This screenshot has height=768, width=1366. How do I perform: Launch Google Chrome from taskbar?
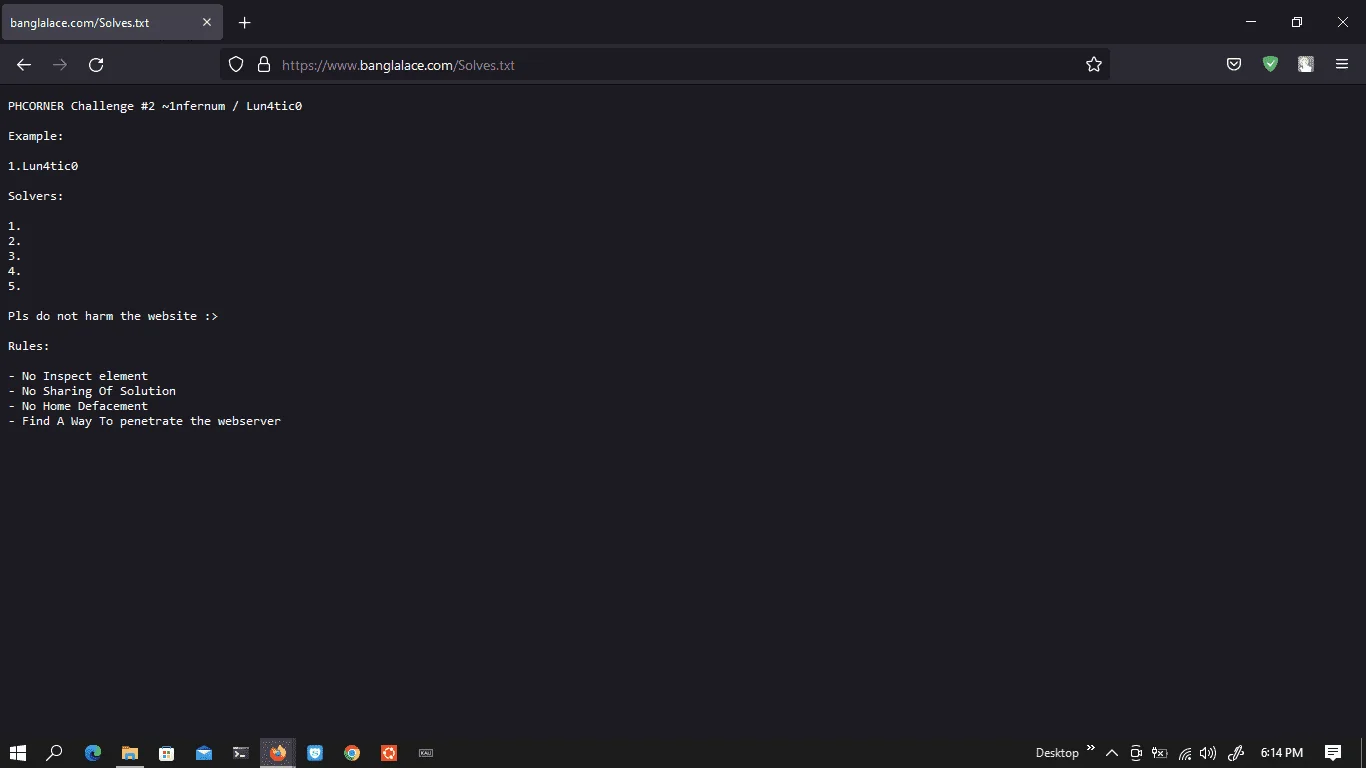(x=352, y=753)
